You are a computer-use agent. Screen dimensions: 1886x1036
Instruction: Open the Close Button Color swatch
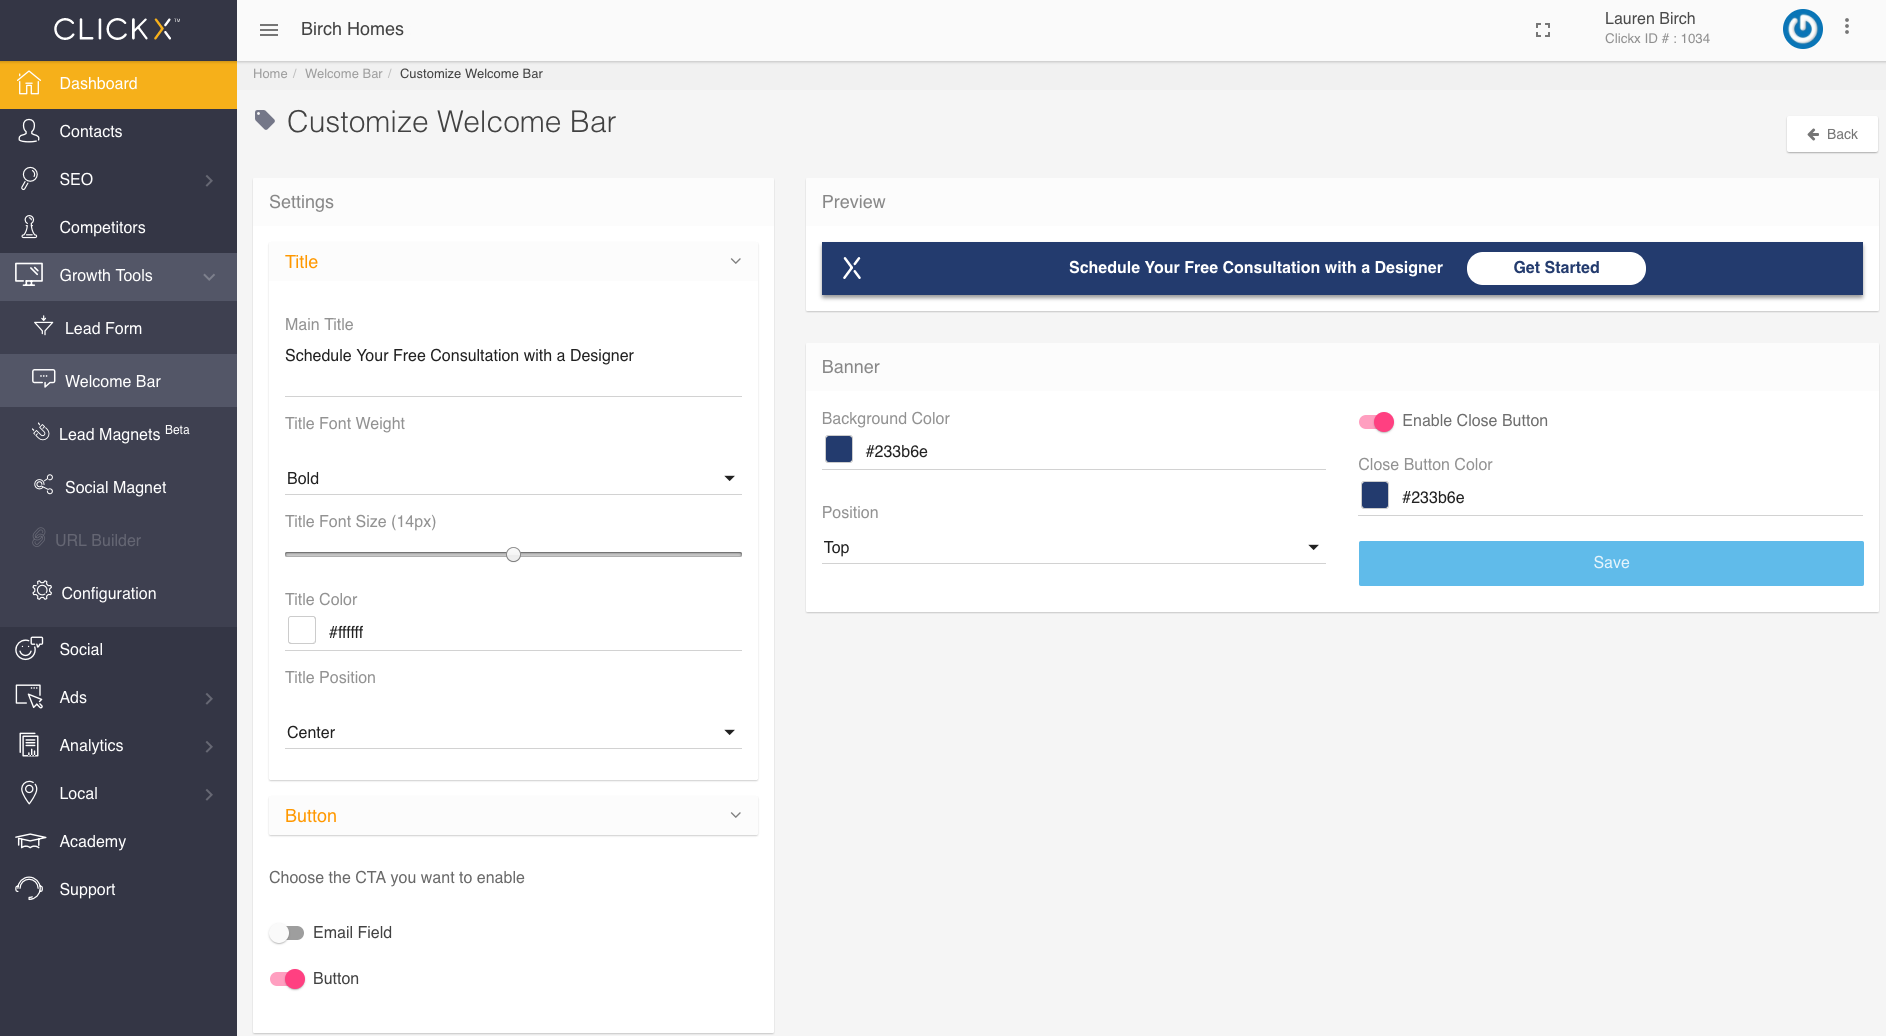(1375, 495)
